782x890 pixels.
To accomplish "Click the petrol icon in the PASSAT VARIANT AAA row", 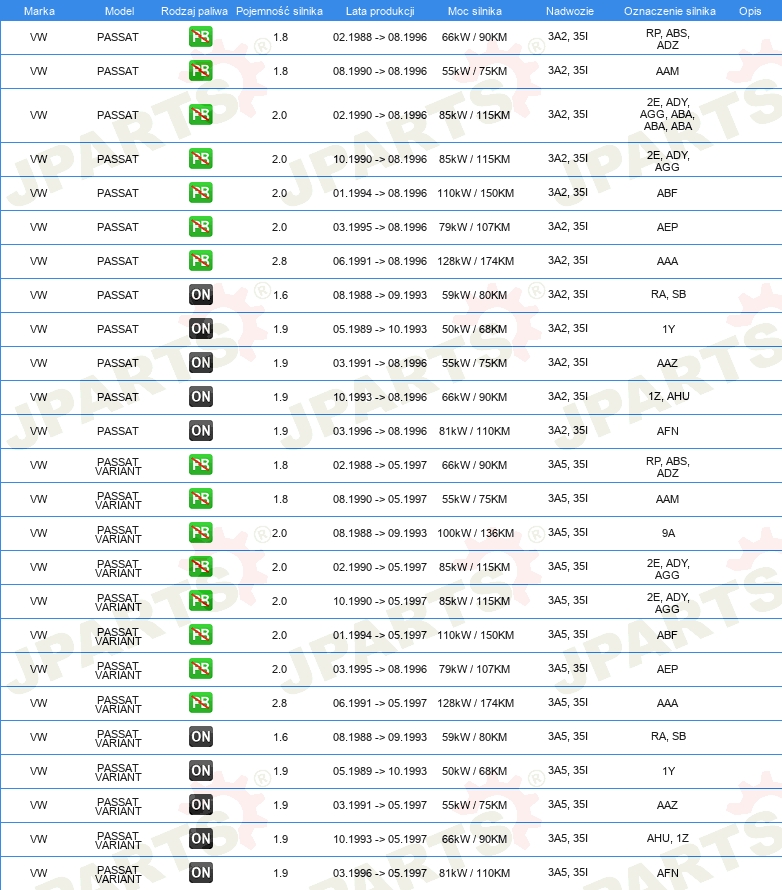I will [x=201, y=703].
